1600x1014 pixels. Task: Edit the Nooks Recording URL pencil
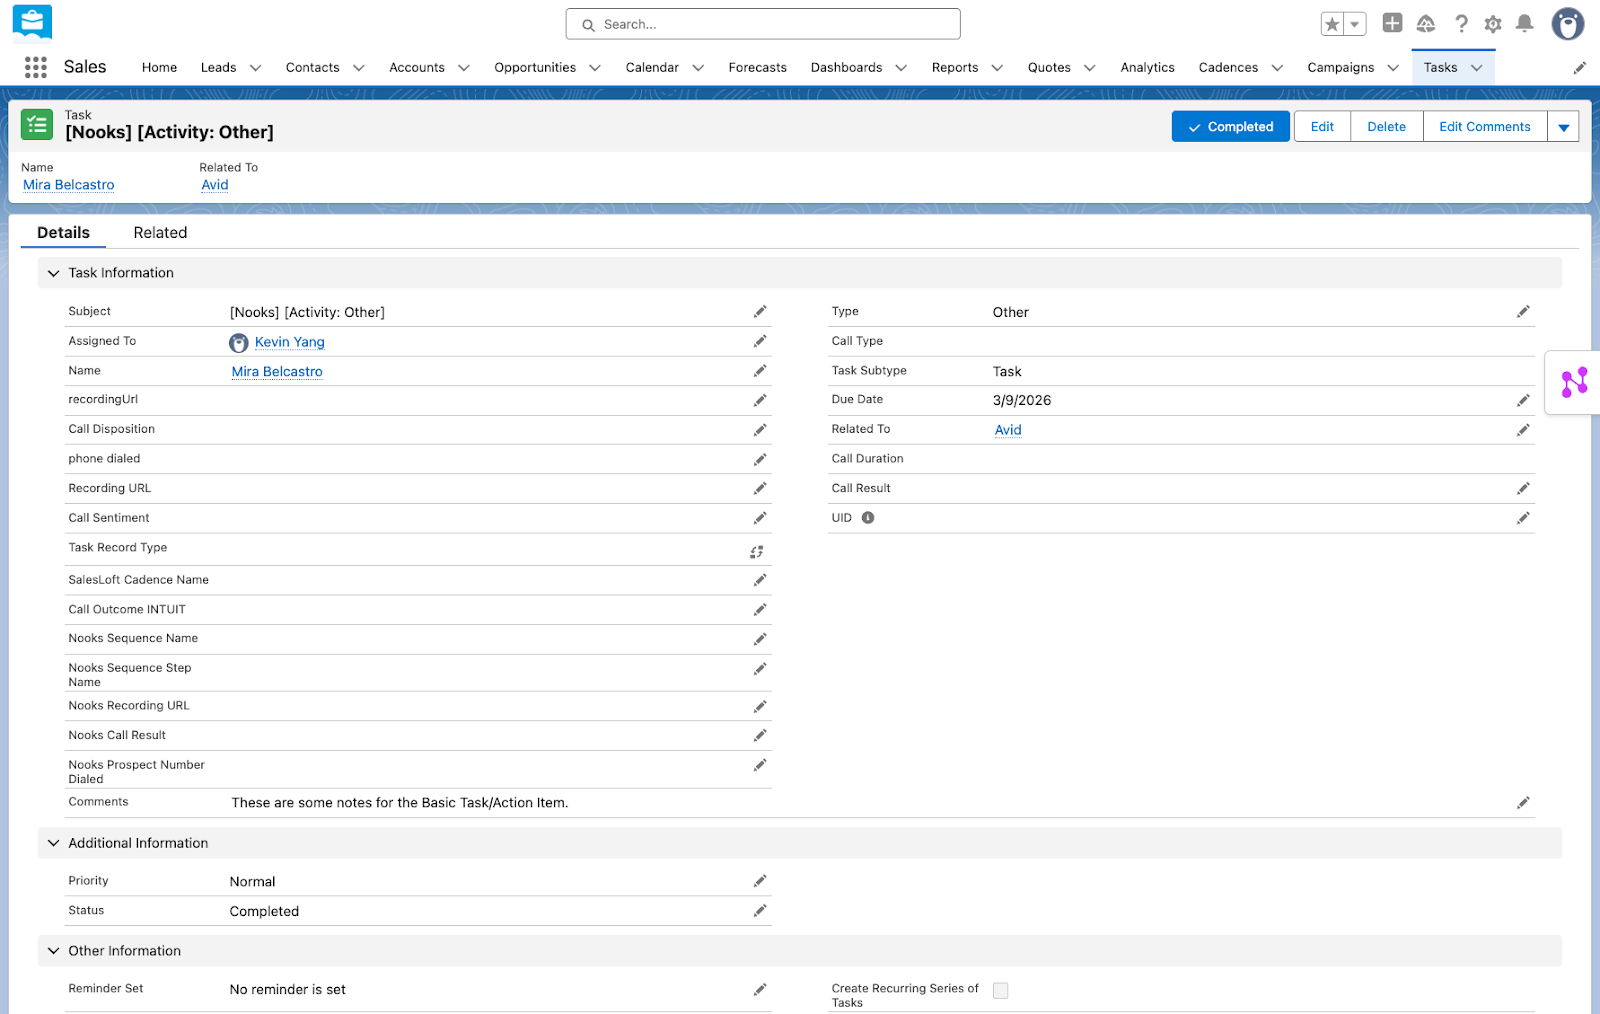coord(760,706)
